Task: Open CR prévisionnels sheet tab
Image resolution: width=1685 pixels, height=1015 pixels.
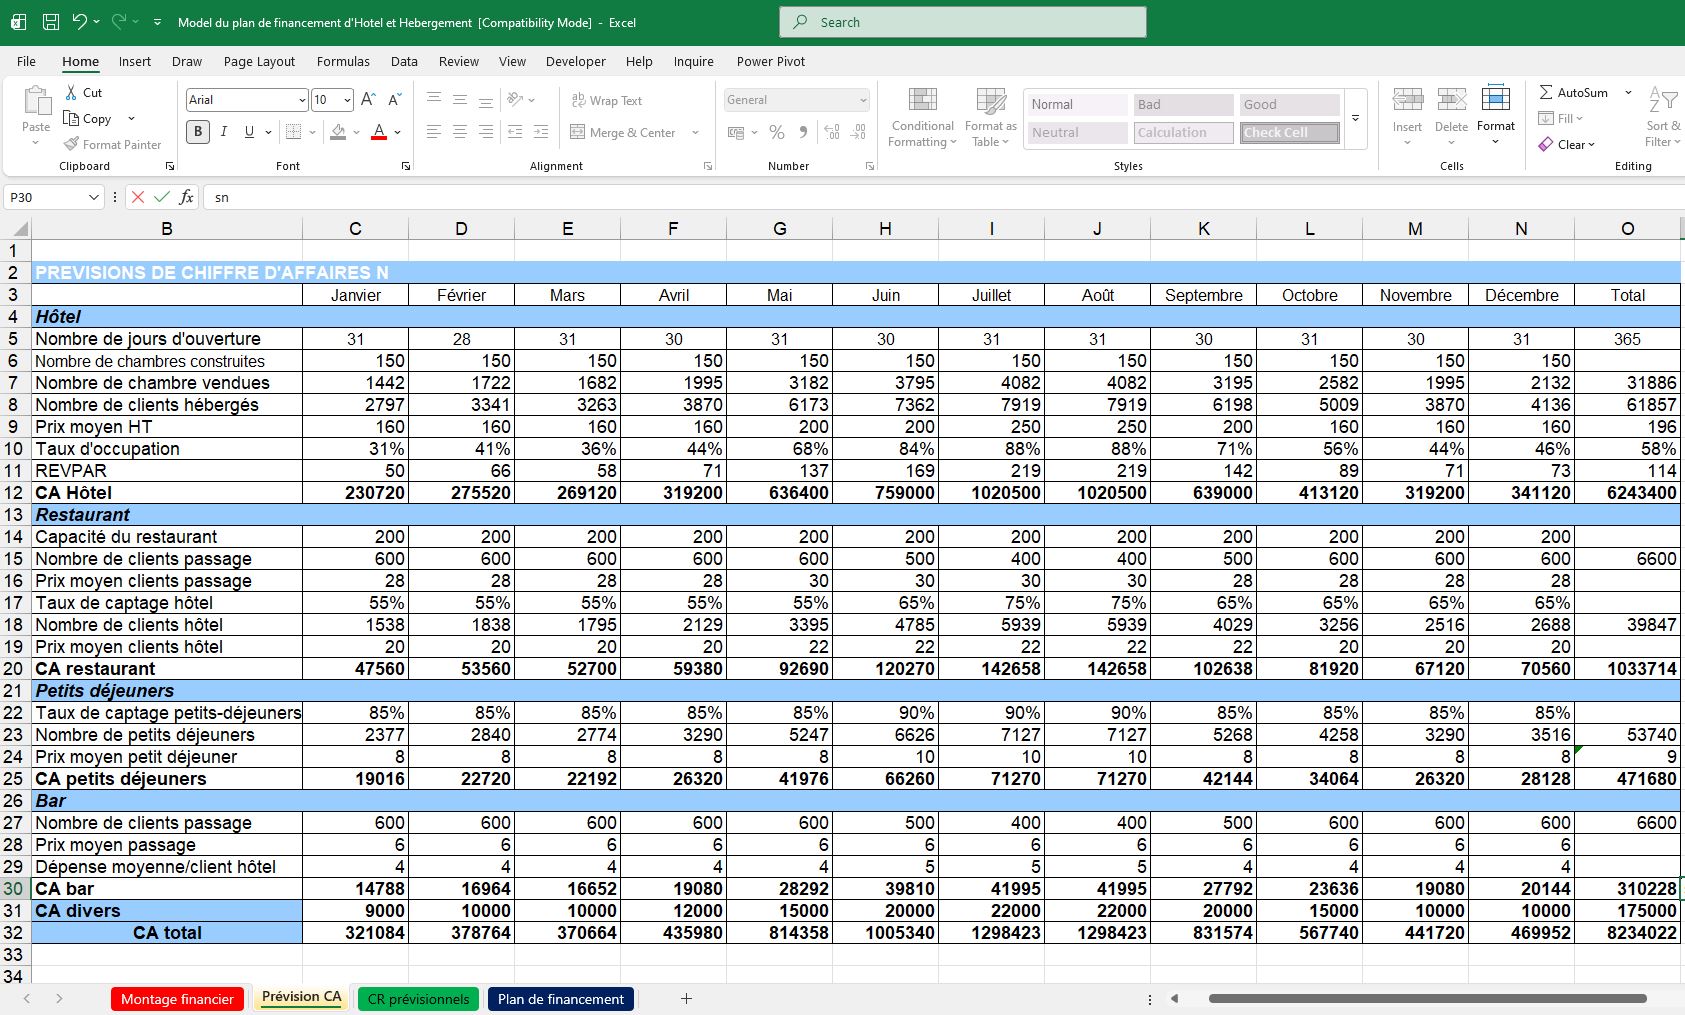Action: [418, 999]
